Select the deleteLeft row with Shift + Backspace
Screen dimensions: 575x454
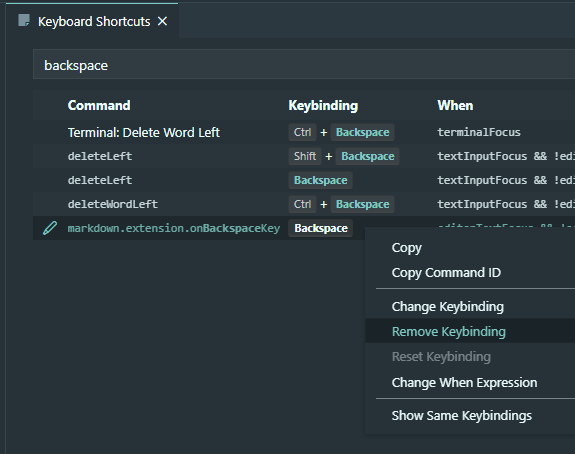304,156
